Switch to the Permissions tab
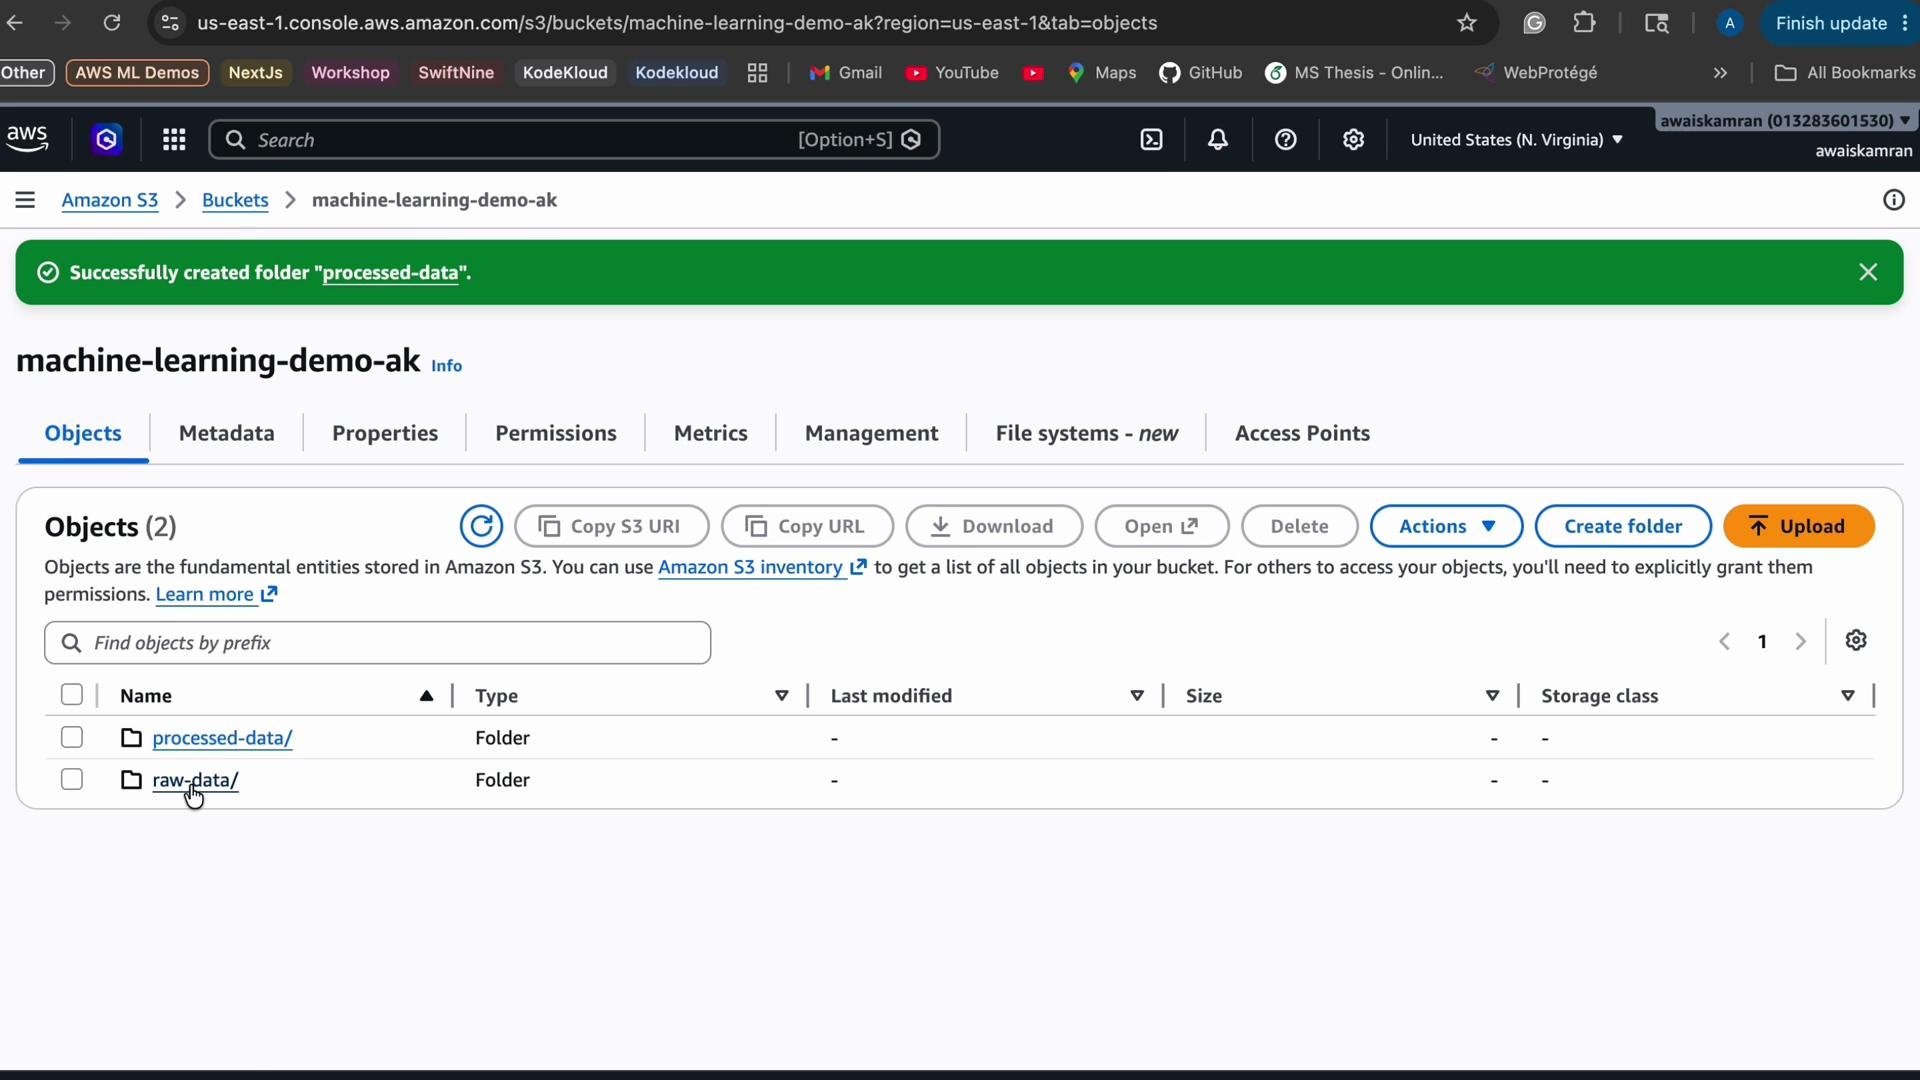Screen dimensions: 1920x1080 point(556,433)
